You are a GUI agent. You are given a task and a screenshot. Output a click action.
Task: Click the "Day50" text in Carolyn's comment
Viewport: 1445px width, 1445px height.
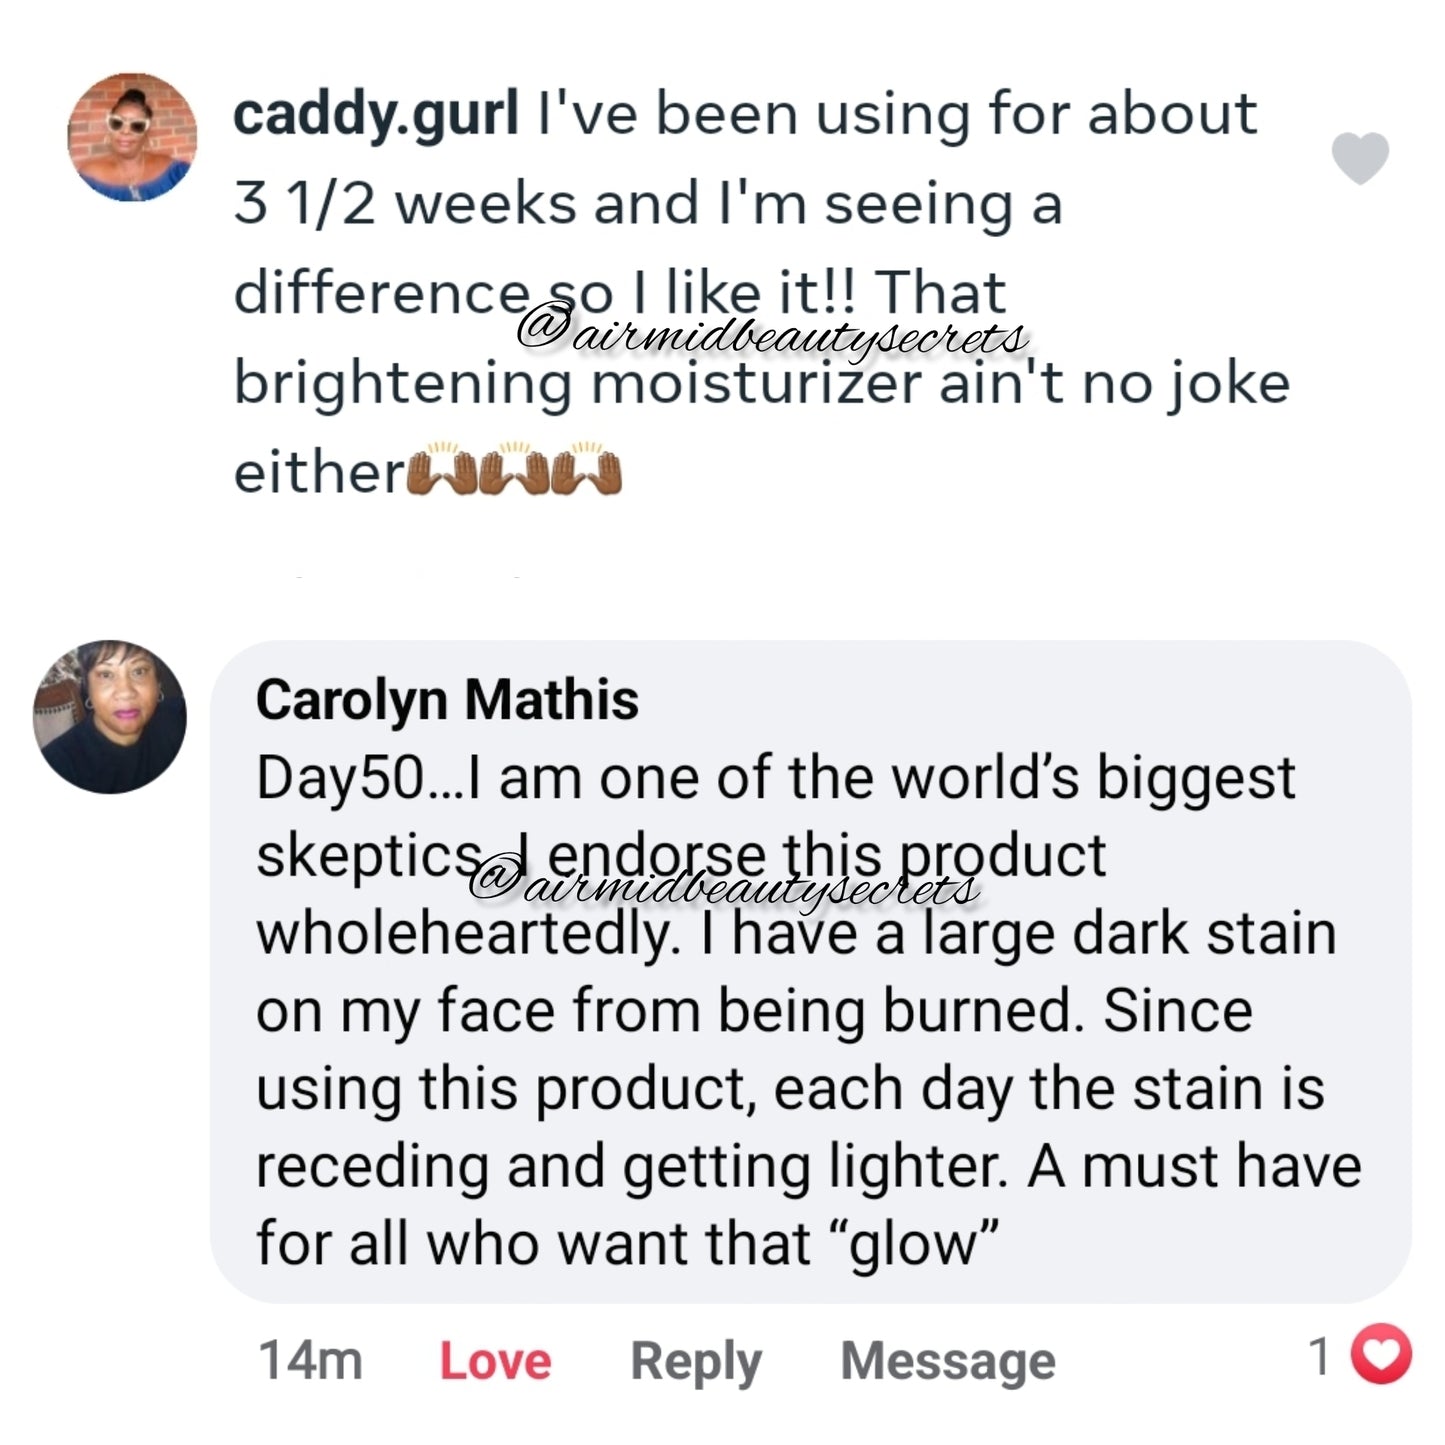340,779
